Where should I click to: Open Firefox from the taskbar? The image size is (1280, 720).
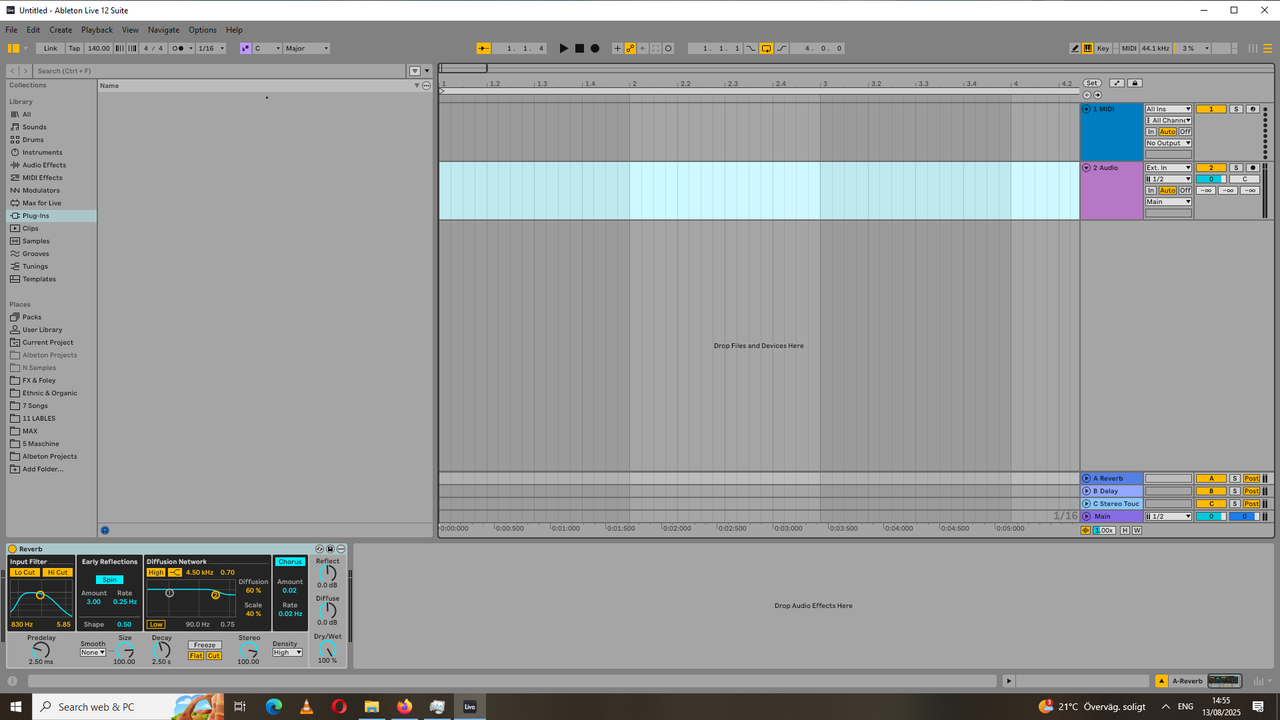(404, 706)
